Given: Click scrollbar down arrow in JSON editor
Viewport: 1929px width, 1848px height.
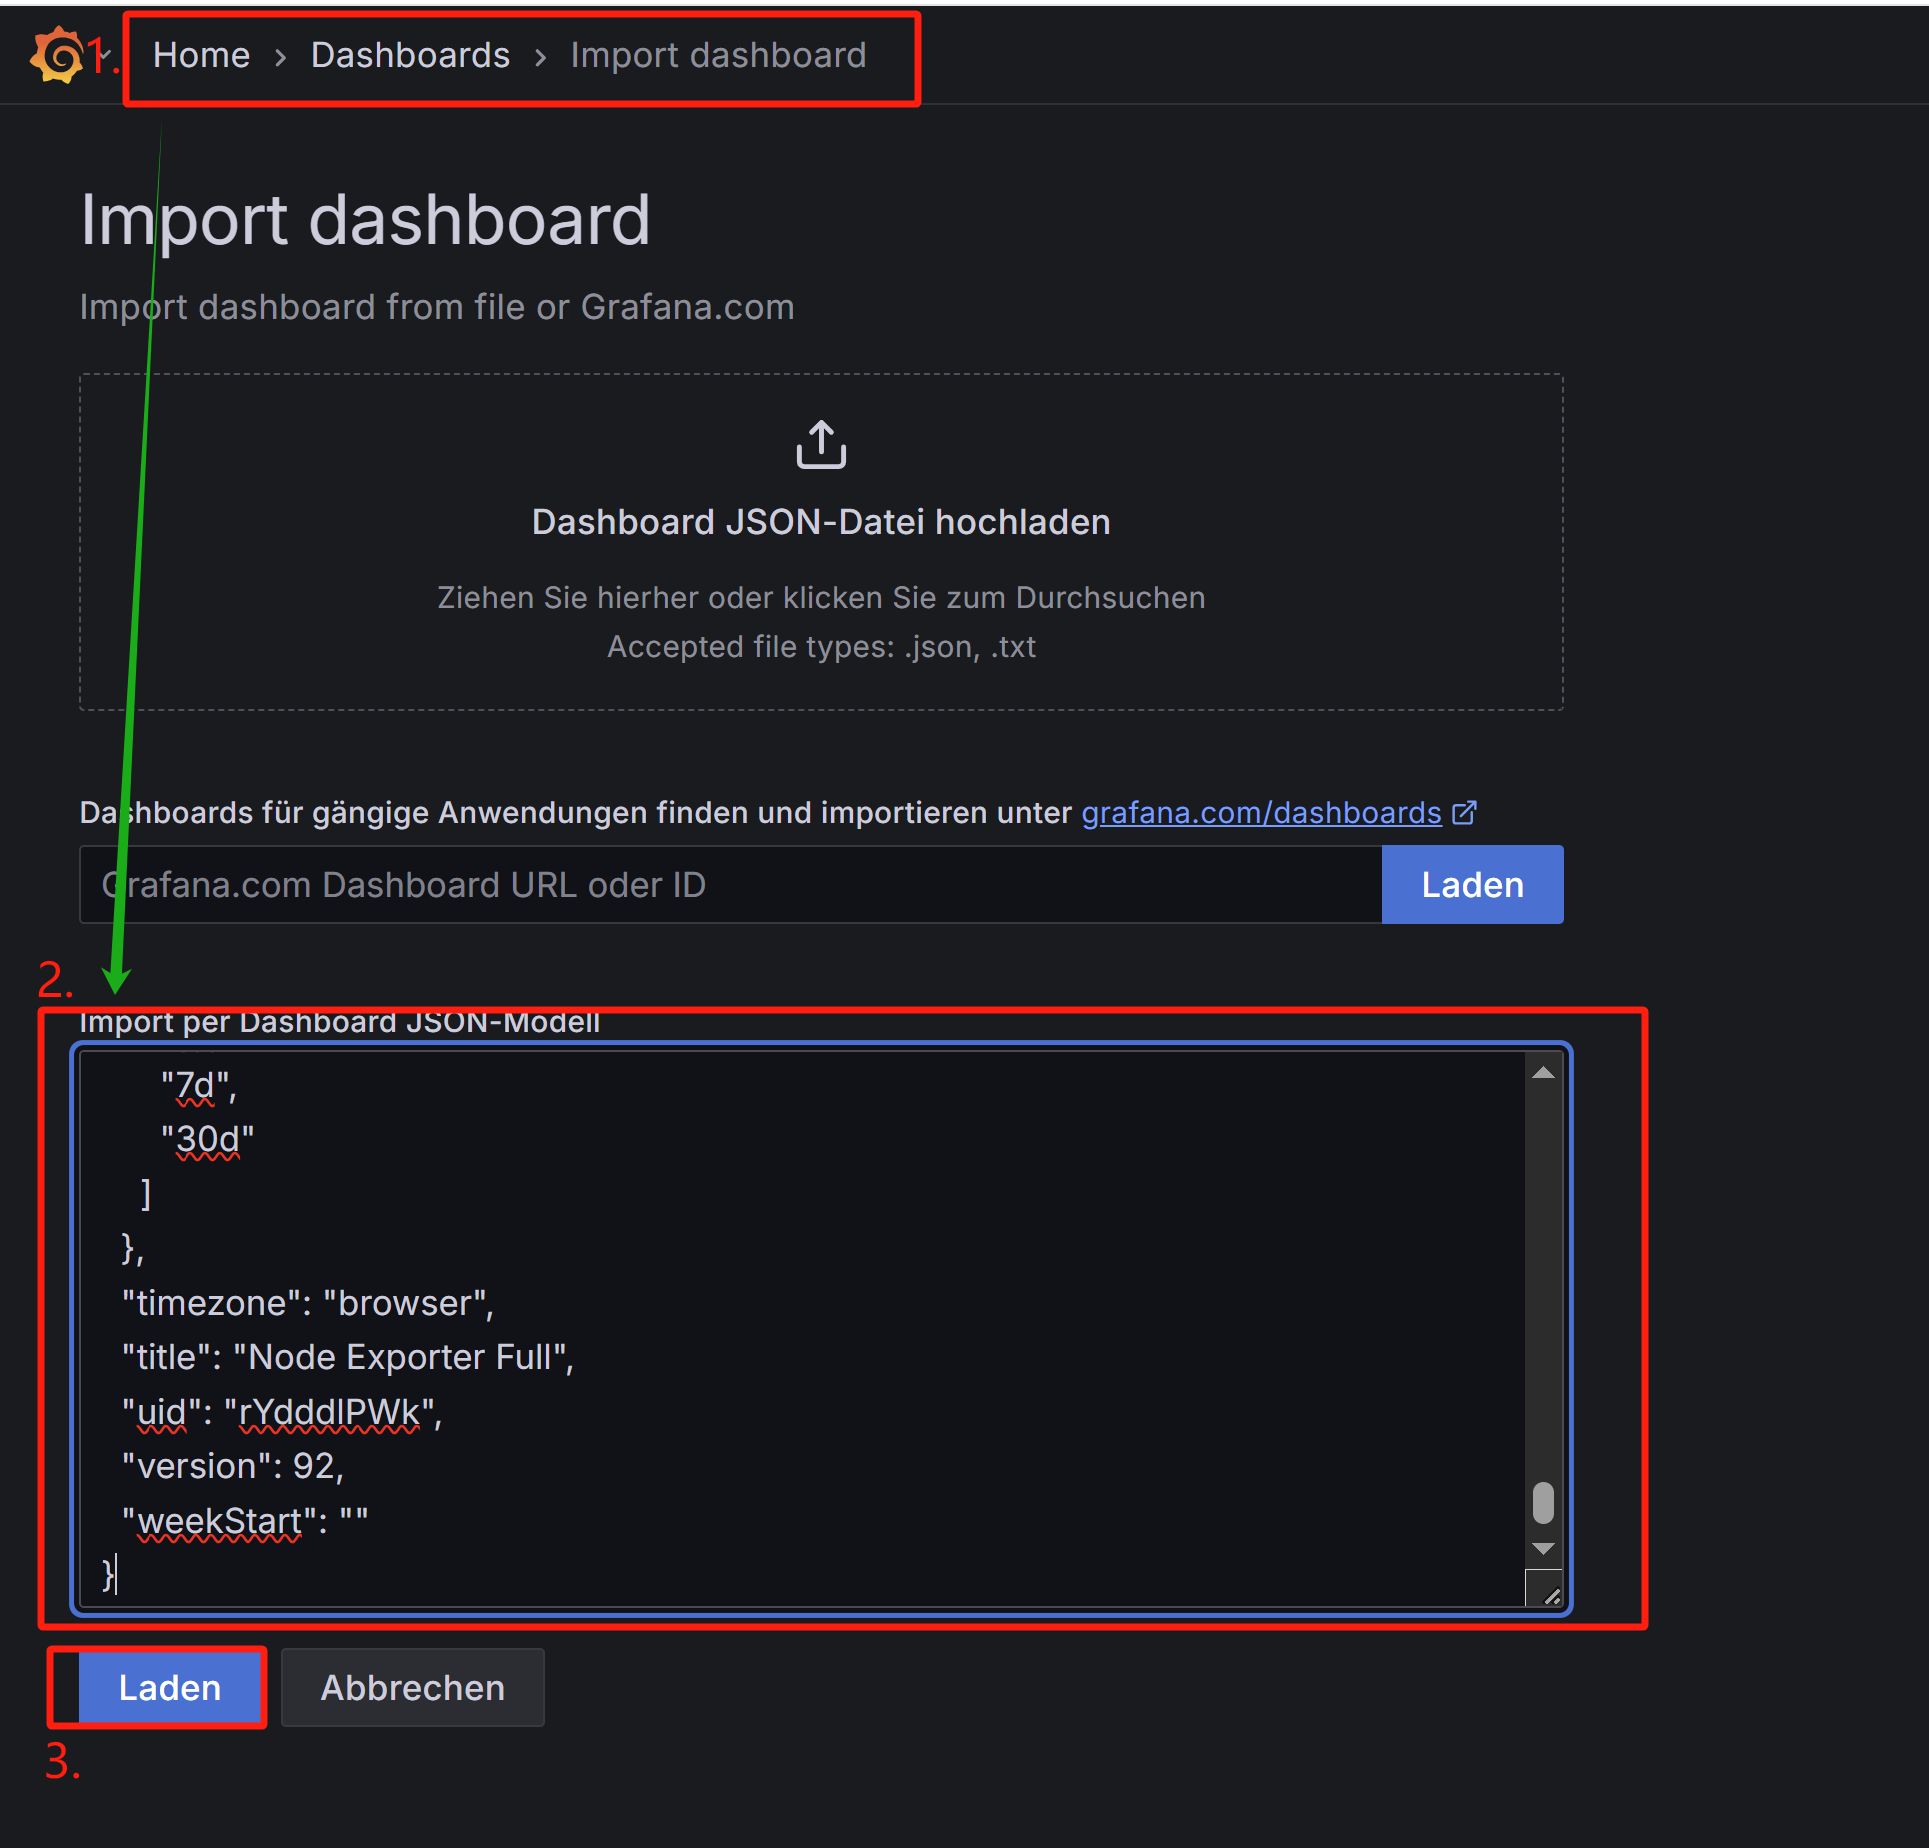Looking at the screenshot, I should [x=1543, y=1549].
